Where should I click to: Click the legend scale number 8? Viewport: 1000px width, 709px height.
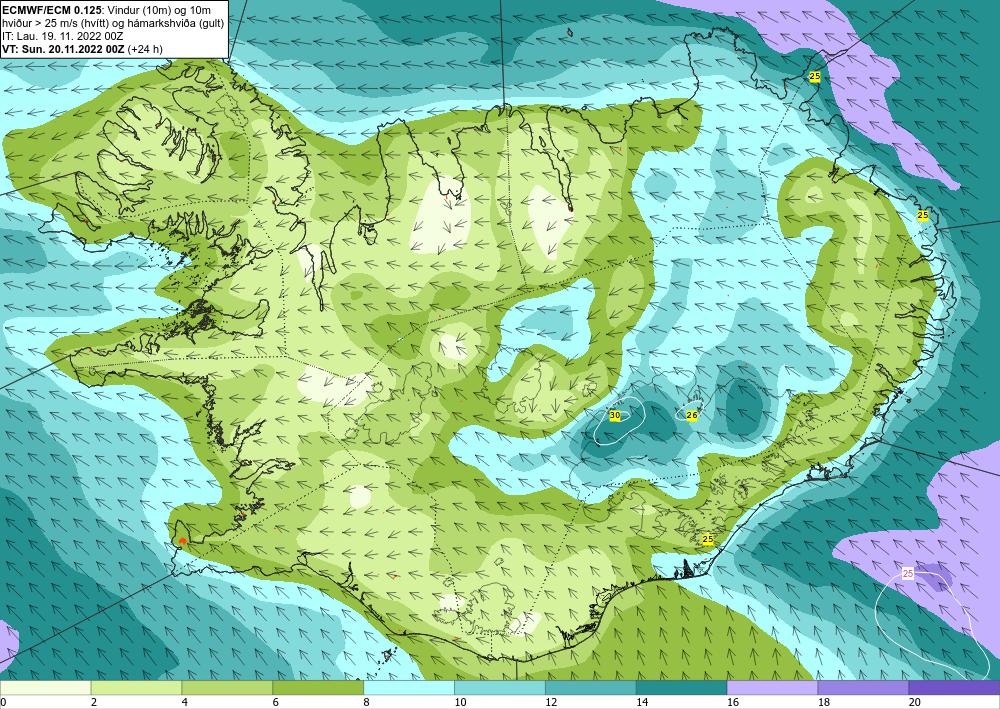(366, 703)
